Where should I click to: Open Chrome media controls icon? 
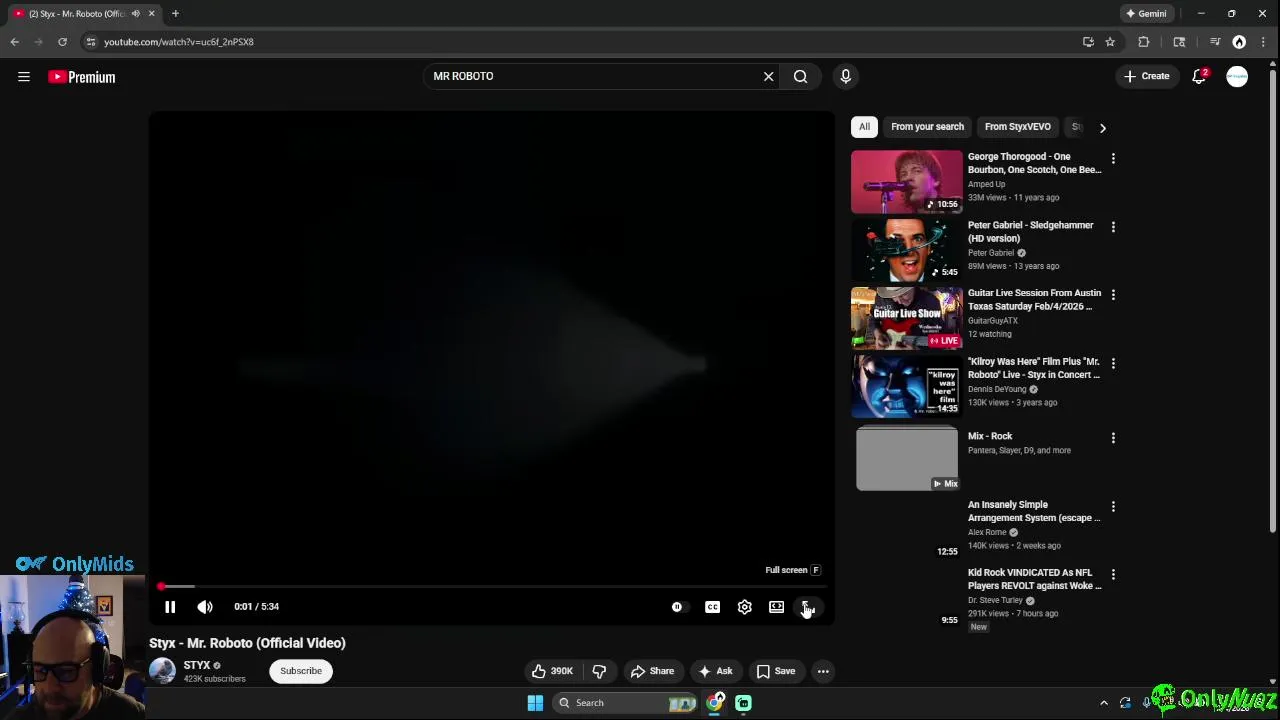coord(1215,42)
